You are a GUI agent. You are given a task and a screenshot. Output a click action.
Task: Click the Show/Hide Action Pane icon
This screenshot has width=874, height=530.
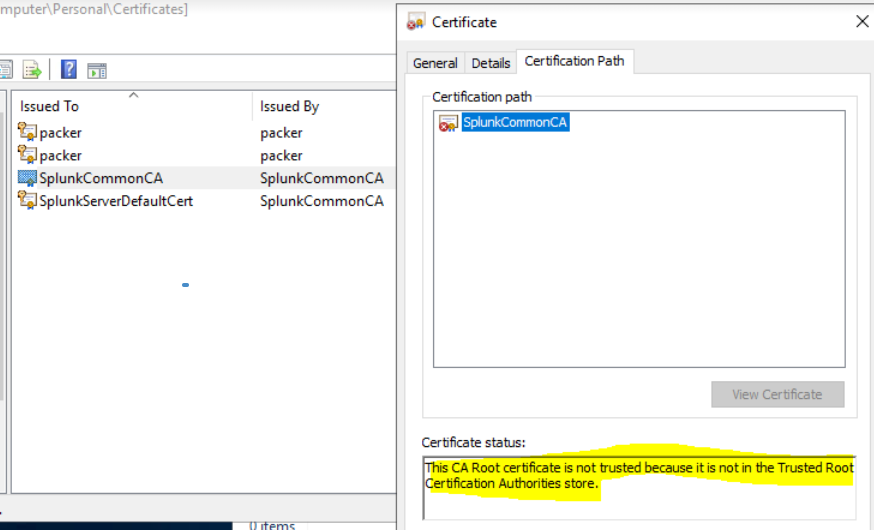coord(97,70)
